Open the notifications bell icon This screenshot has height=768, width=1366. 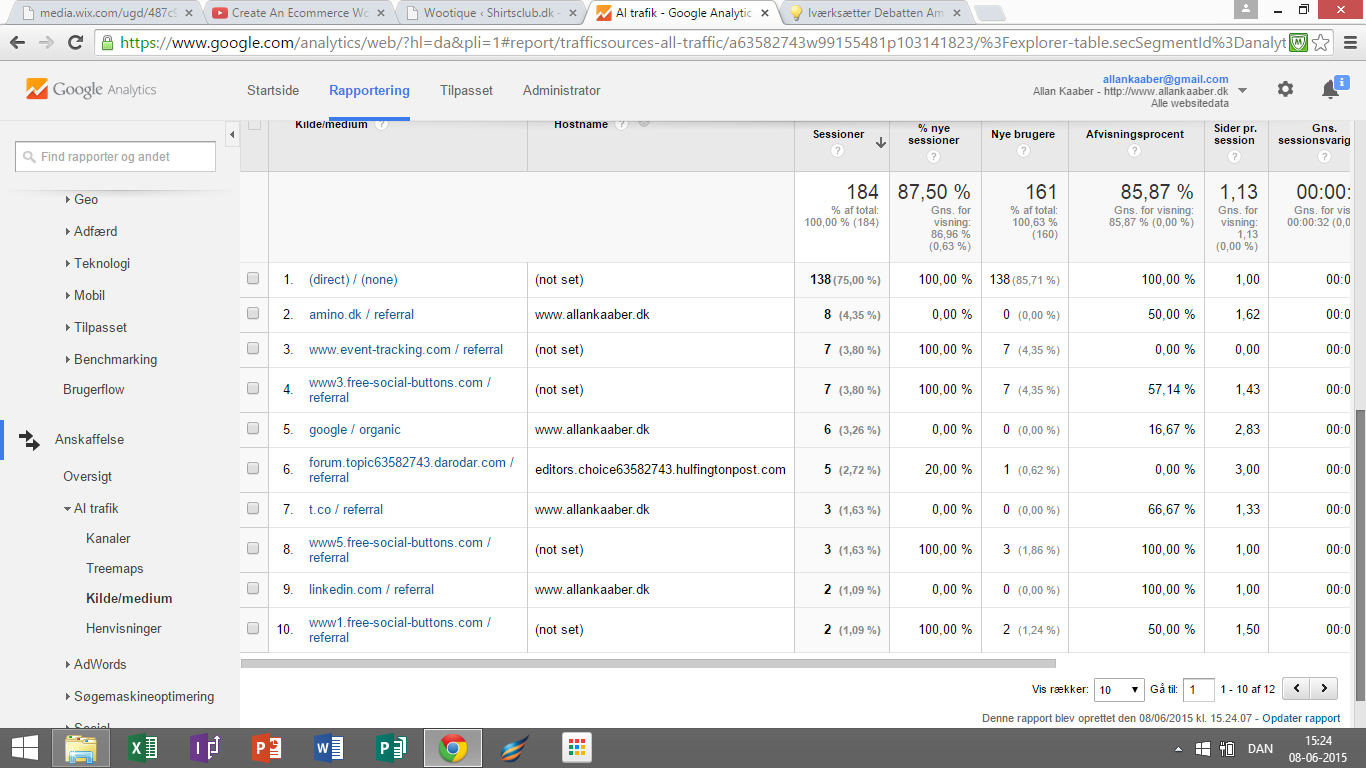pos(1330,90)
